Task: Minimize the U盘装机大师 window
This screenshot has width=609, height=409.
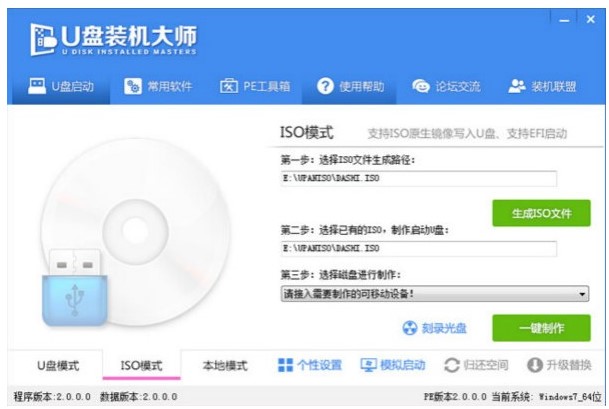Action: (x=563, y=19)
